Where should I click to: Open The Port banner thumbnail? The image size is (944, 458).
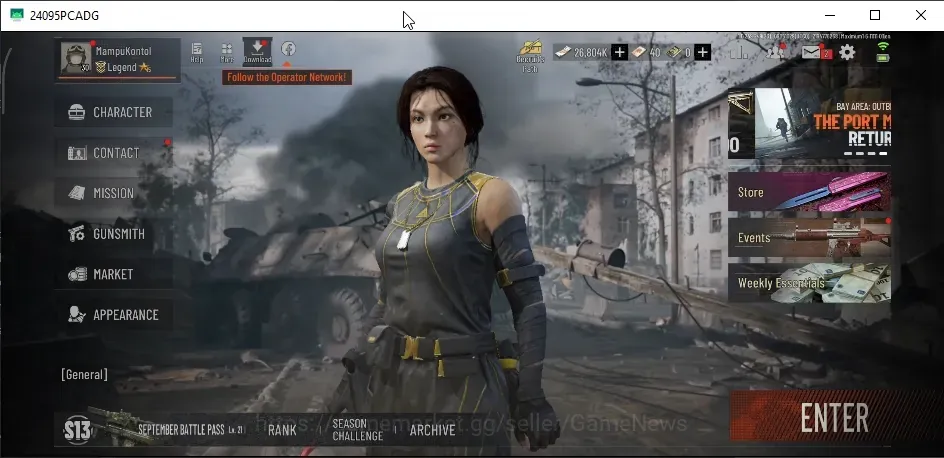pos(809,123)
